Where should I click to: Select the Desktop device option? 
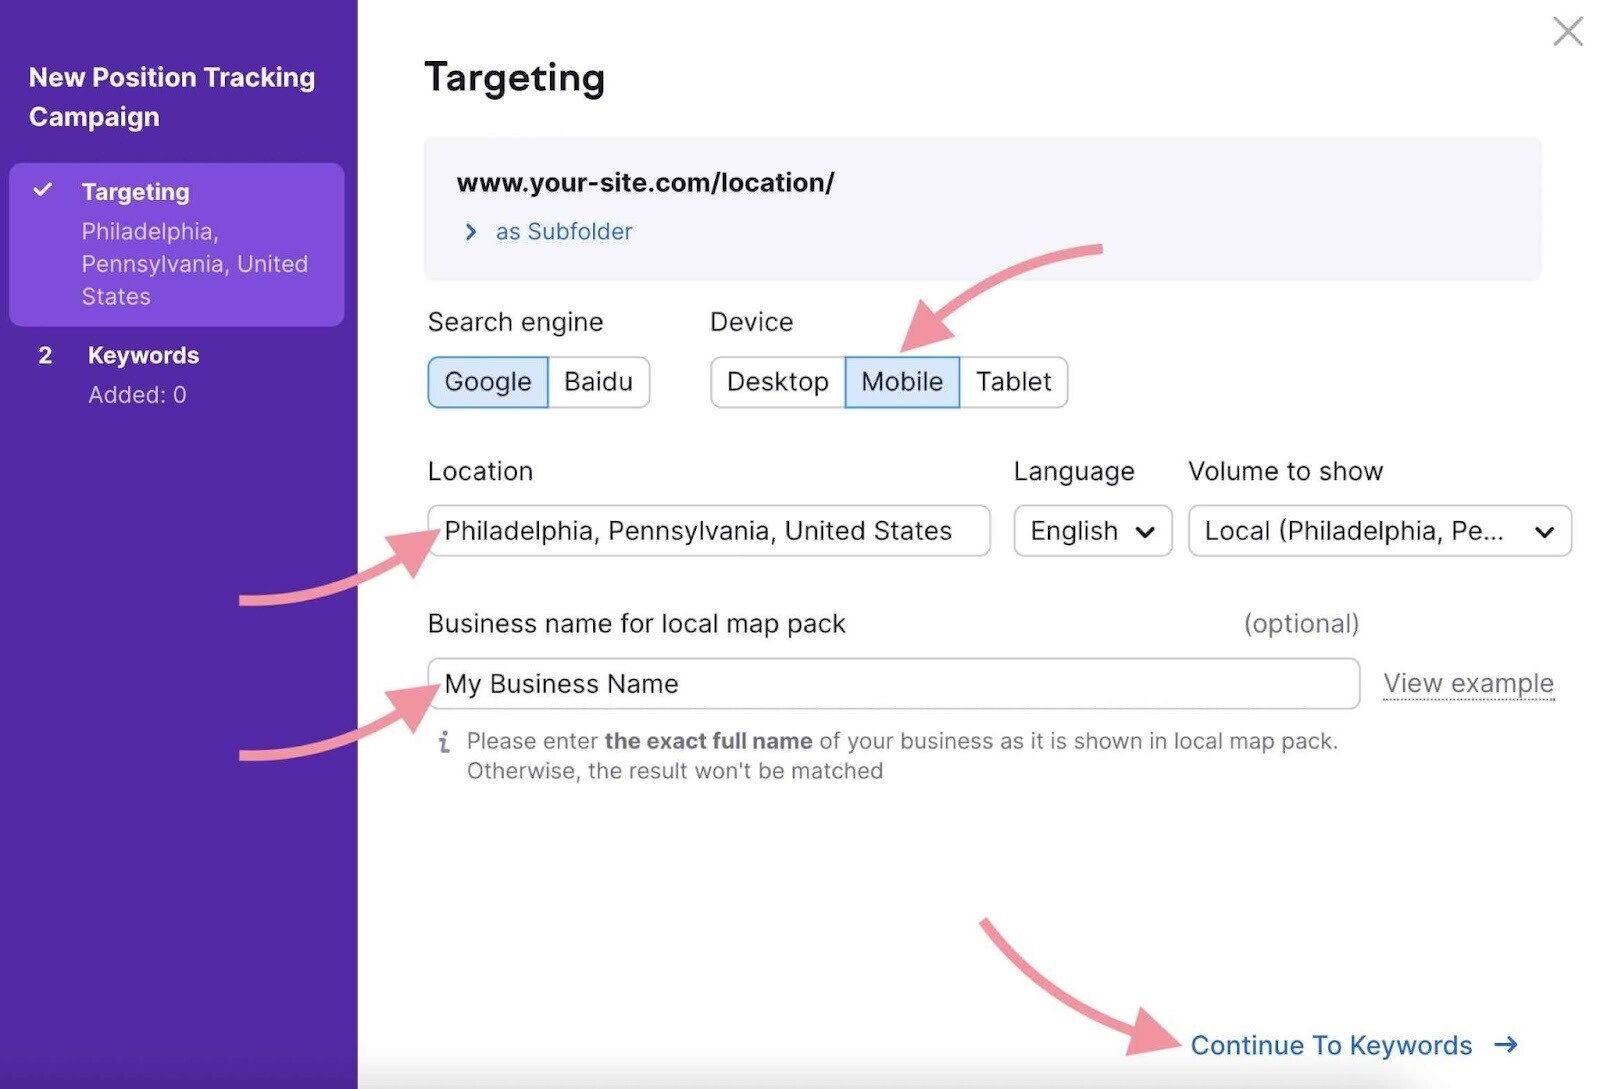pyautogui.click(x=777, y=382)
